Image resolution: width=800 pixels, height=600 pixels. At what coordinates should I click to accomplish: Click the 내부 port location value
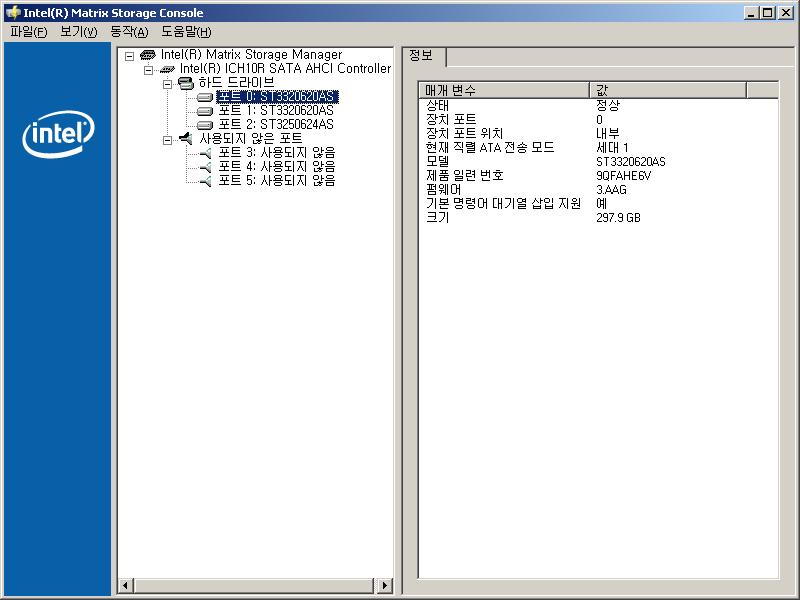tap(608, 134)
